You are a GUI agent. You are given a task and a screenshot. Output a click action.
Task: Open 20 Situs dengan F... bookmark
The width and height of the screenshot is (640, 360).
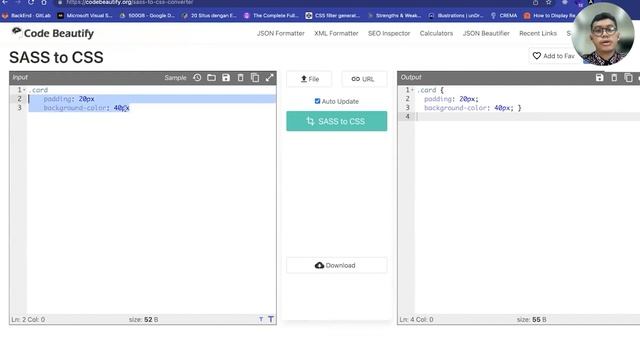[x=209, y=16]
